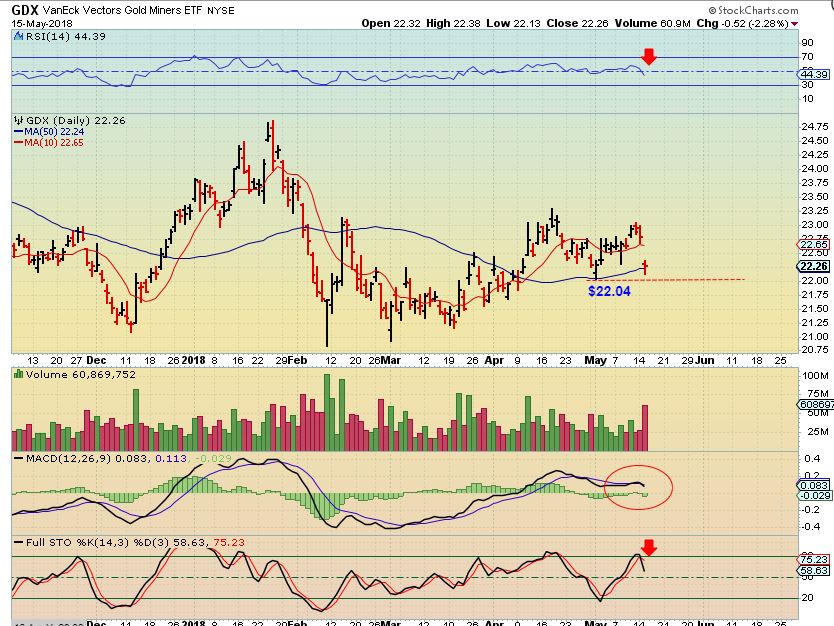
Task: Click the 'Low 22.13' value
Action: coord(513,23)
